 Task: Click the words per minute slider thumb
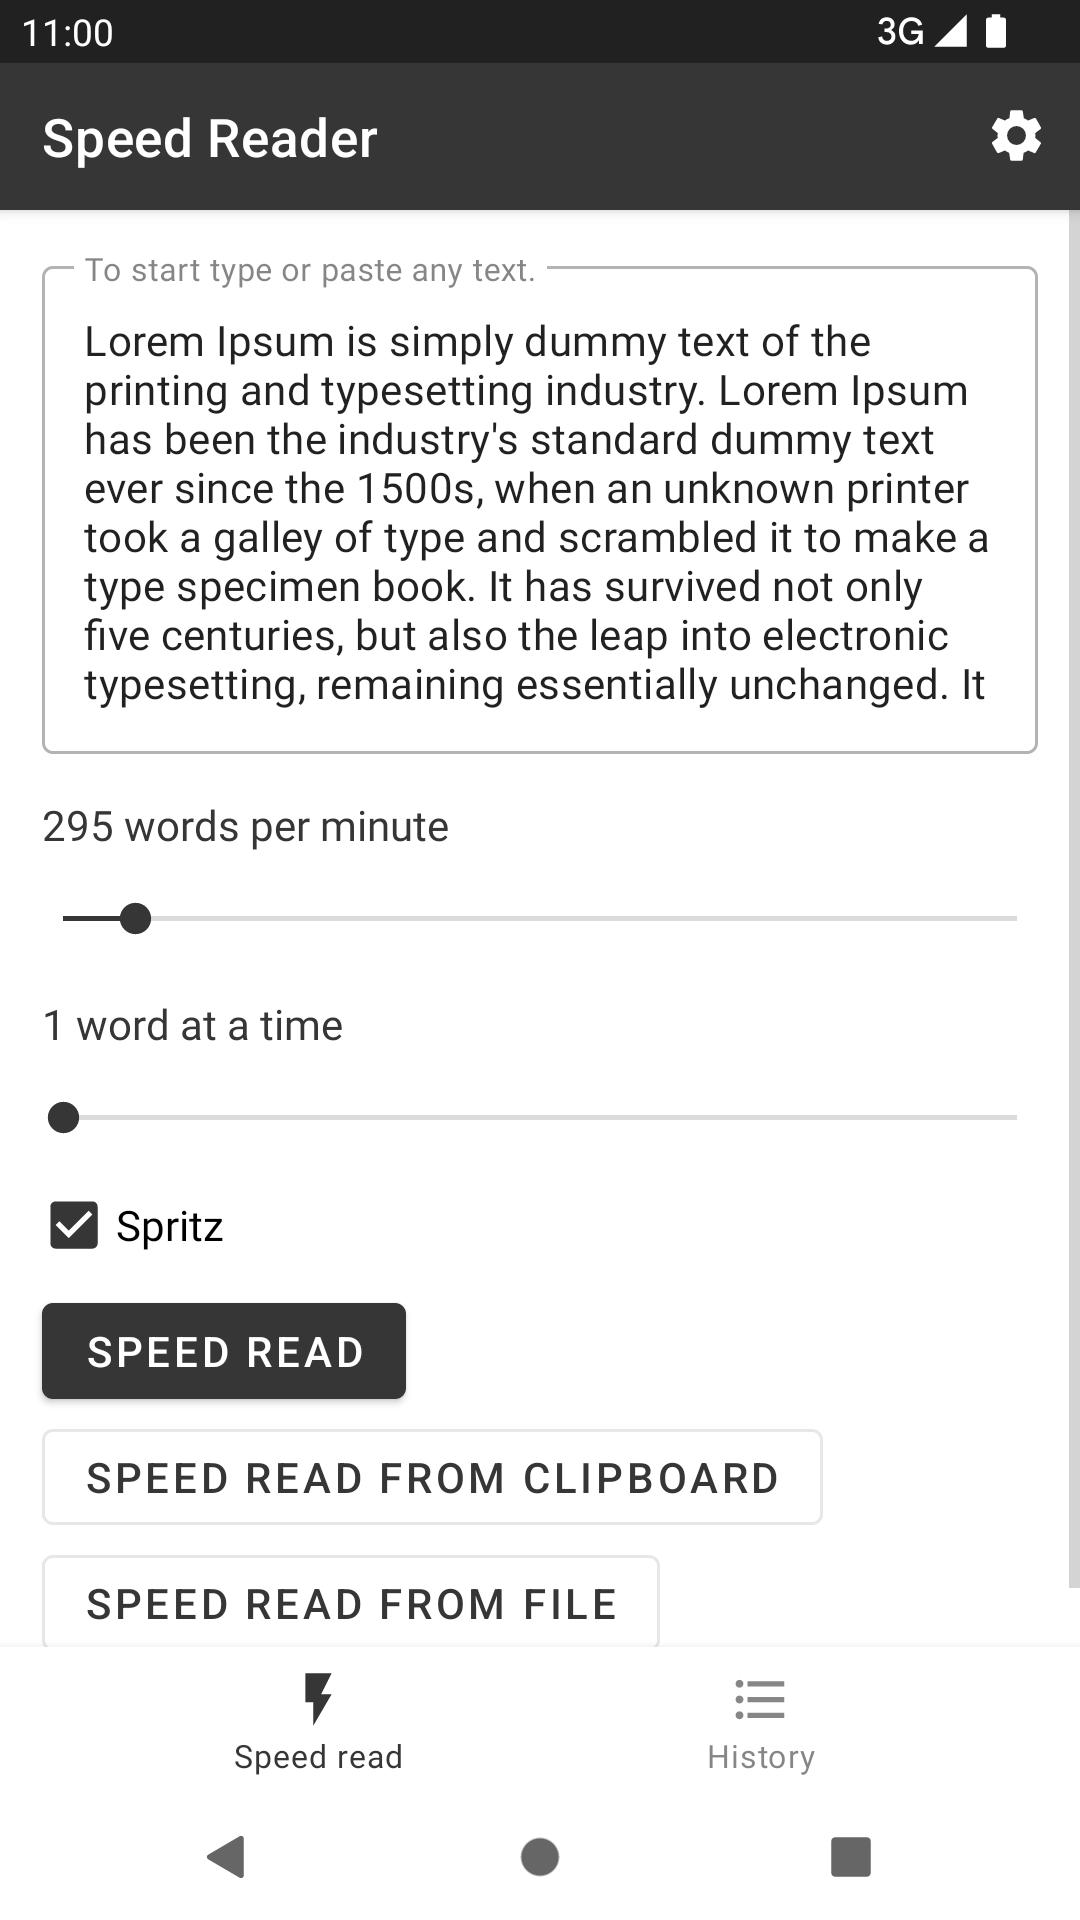pyautogui.click(x=135, y=918)
